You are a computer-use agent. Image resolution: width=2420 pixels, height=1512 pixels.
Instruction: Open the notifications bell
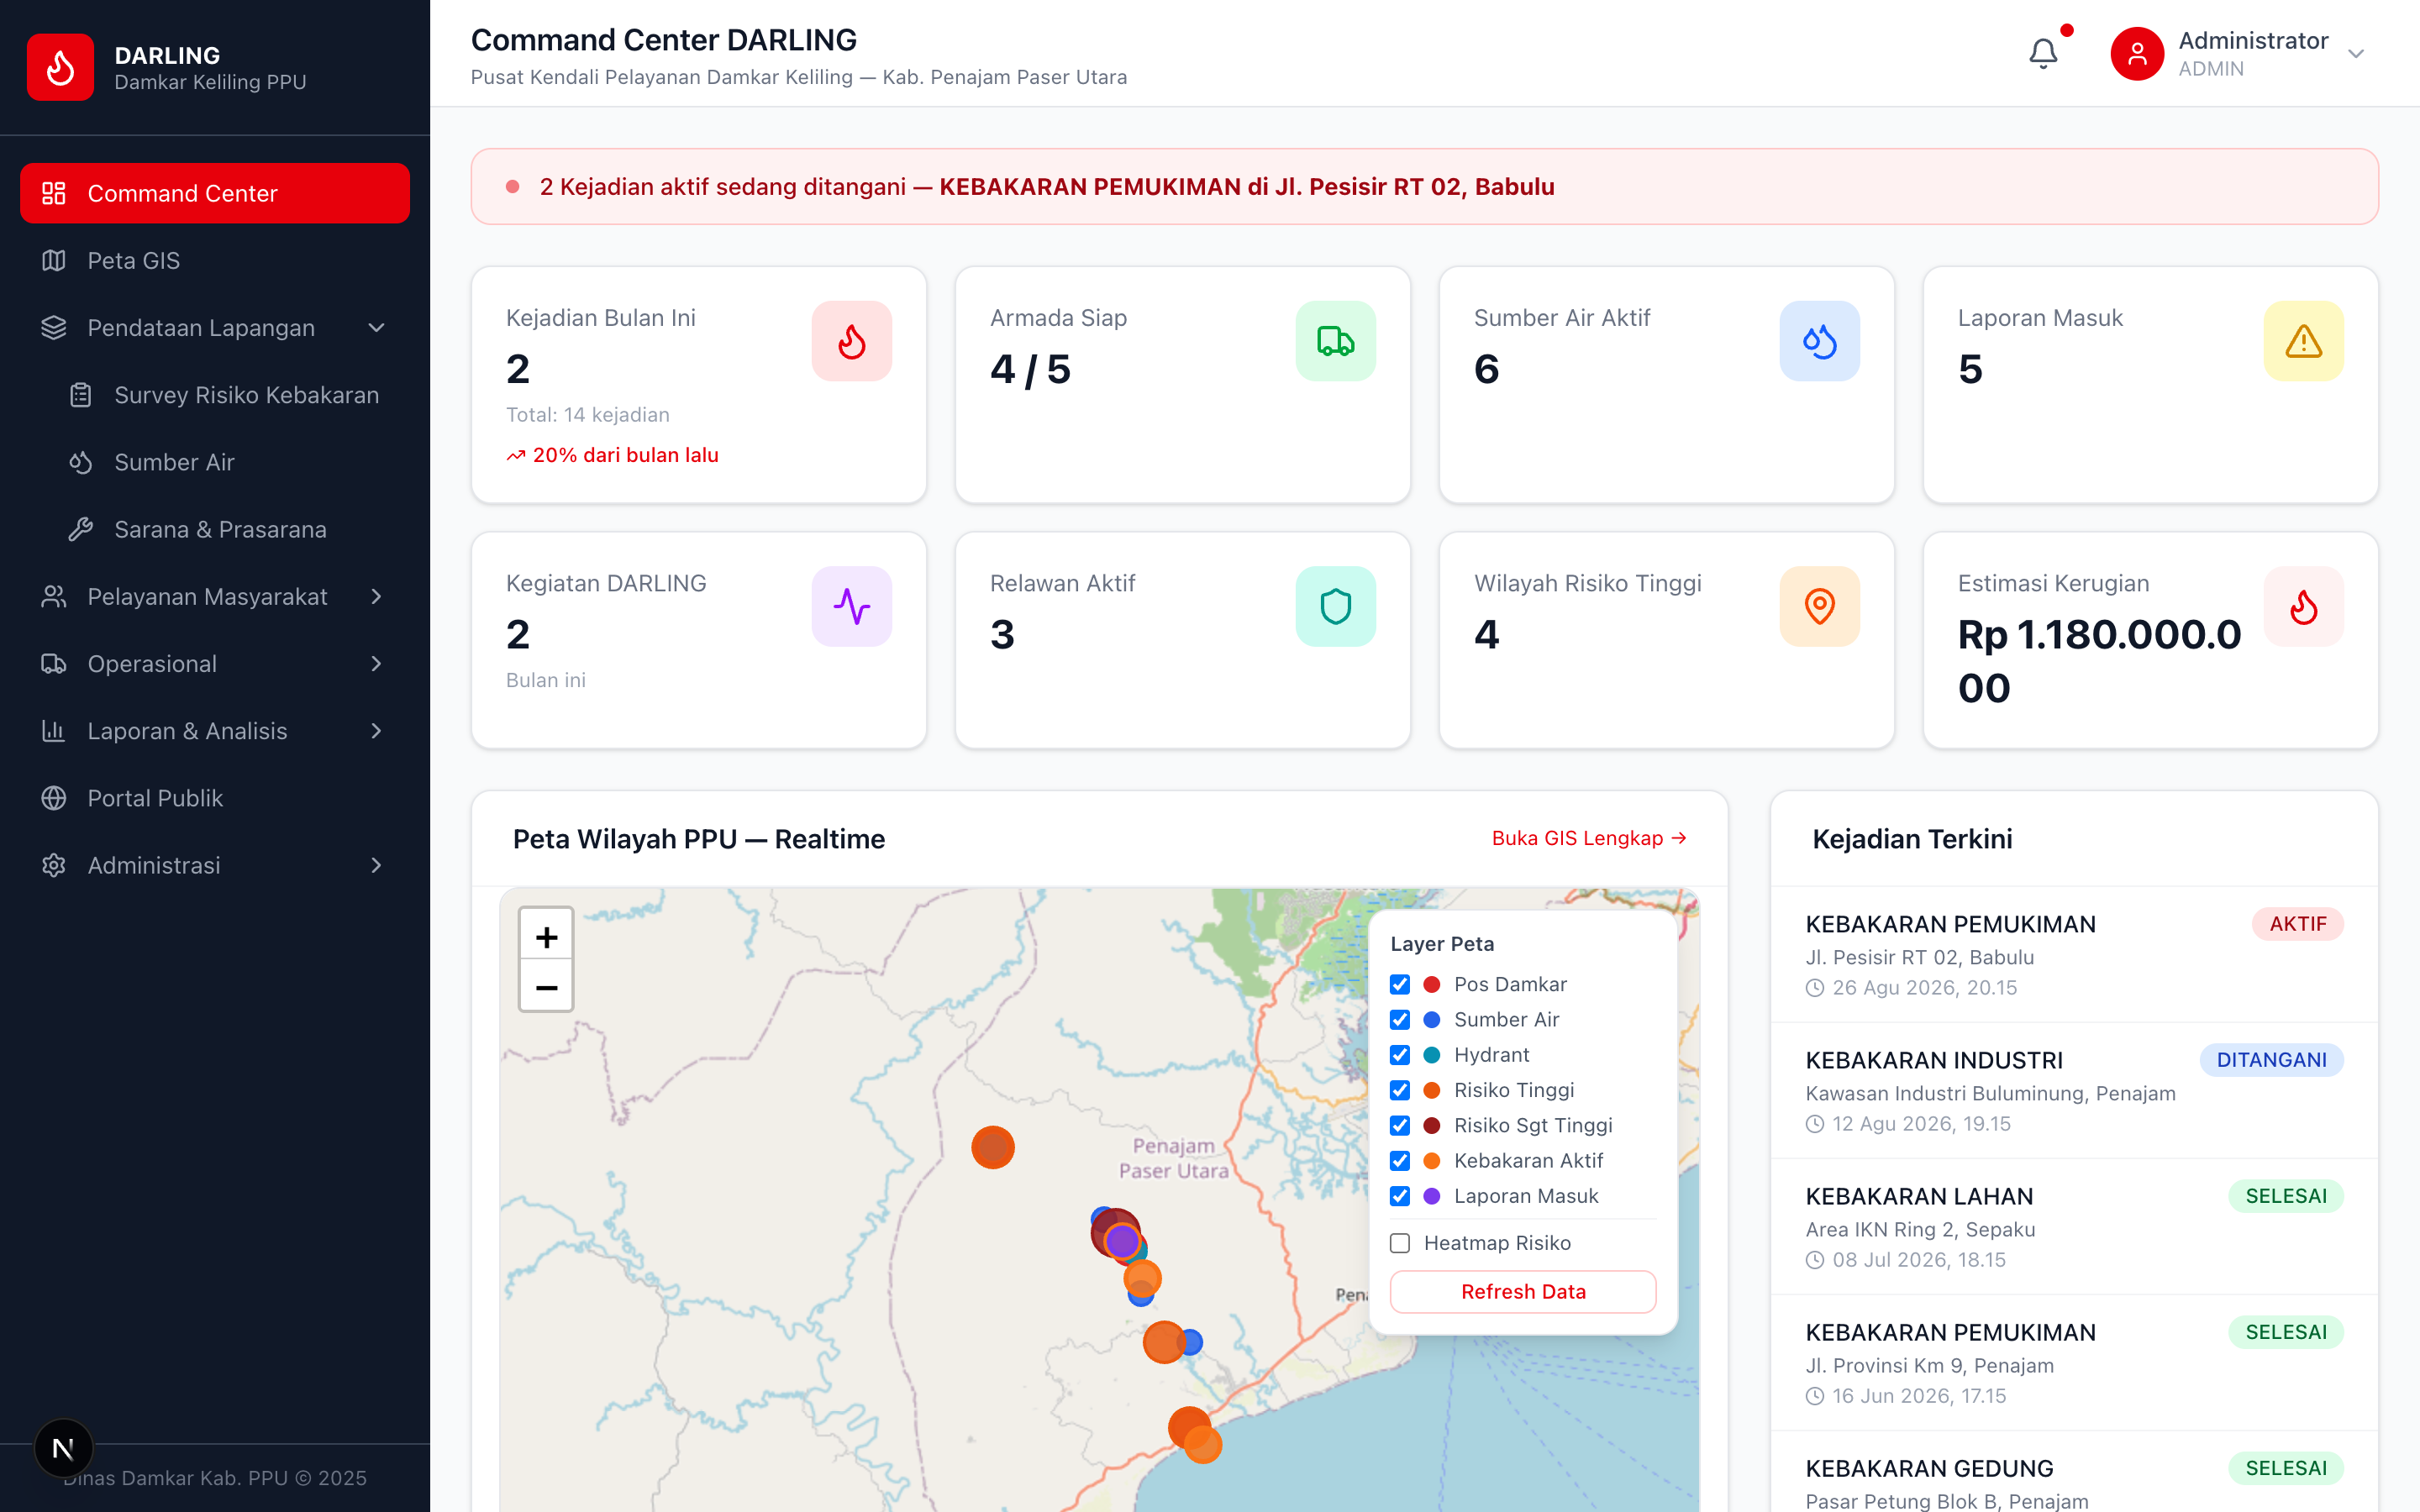2043,53
